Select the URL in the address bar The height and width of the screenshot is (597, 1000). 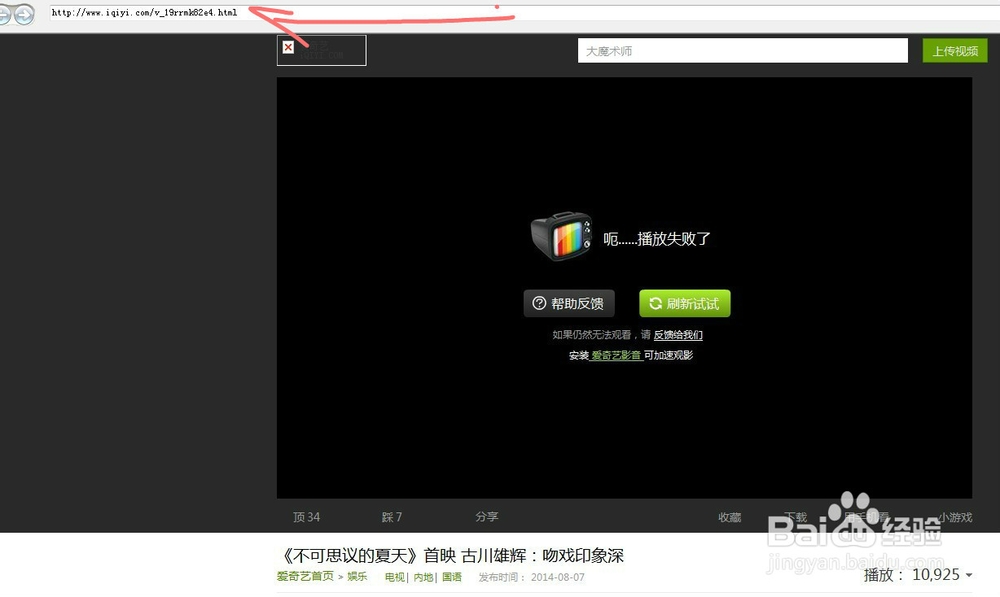(x=143, y=15)
